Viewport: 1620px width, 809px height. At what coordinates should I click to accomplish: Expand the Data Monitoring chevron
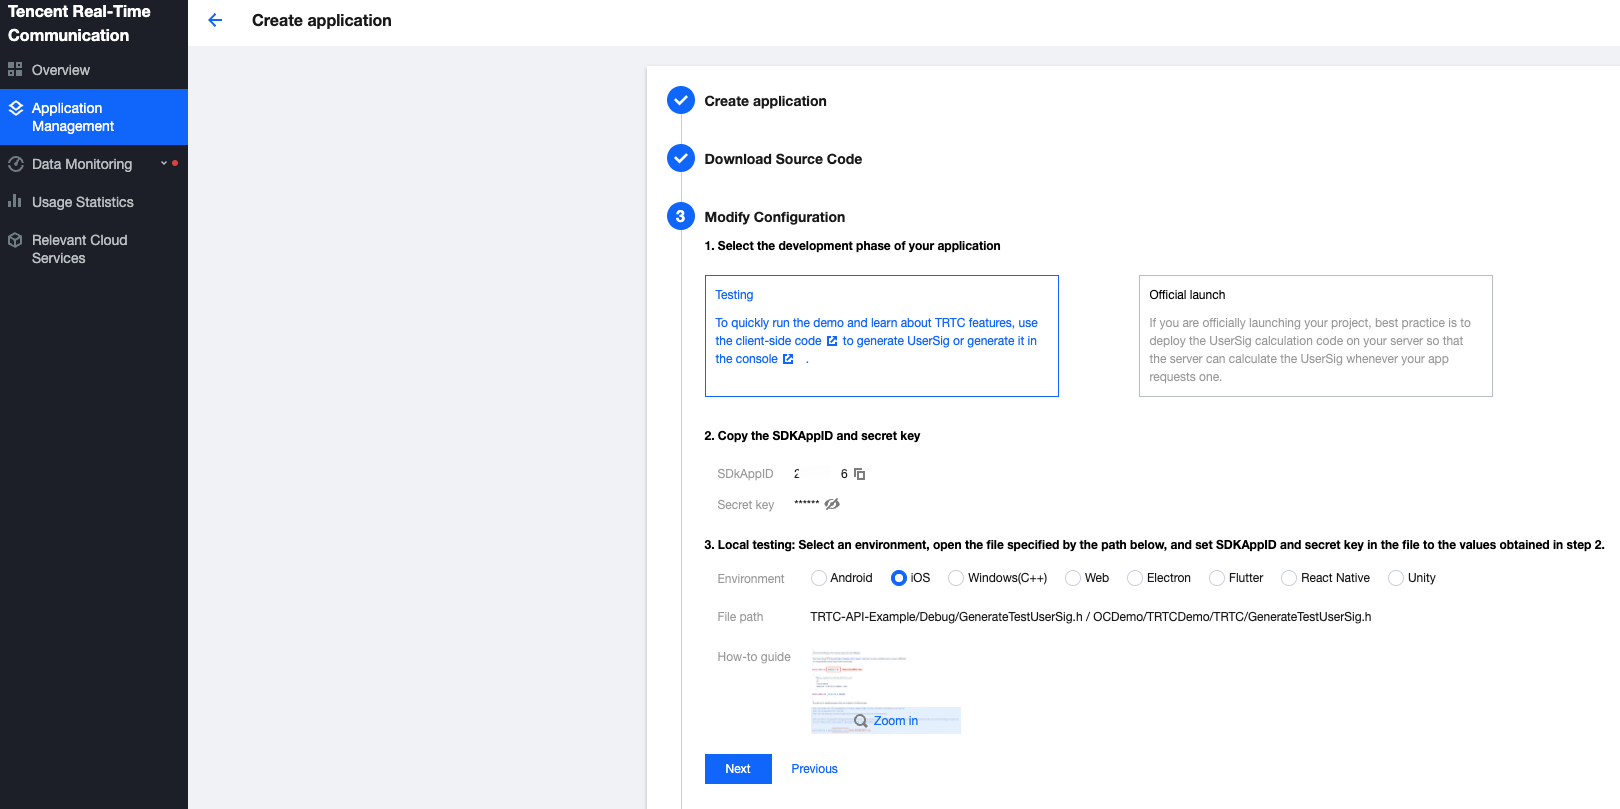tap(164, 163)
